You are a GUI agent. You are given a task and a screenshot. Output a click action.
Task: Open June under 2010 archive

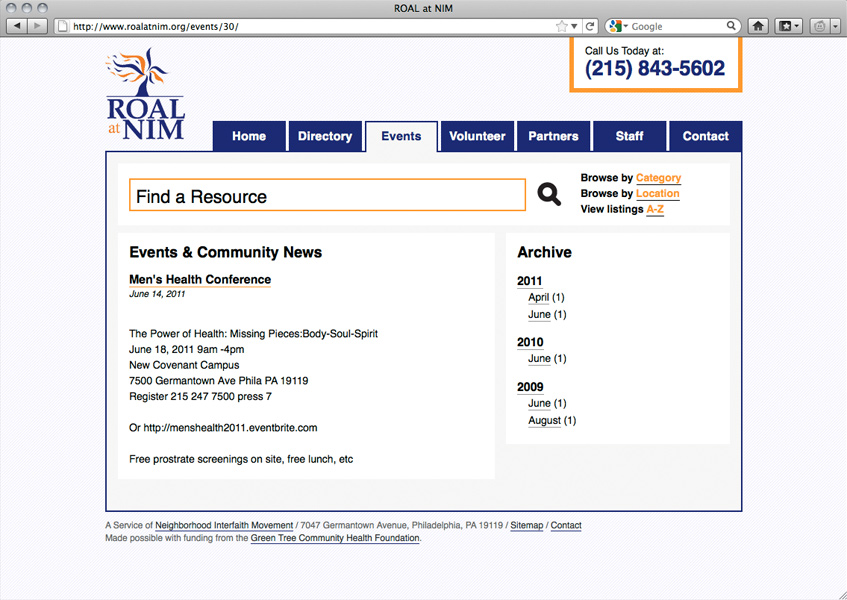(539, 359)
